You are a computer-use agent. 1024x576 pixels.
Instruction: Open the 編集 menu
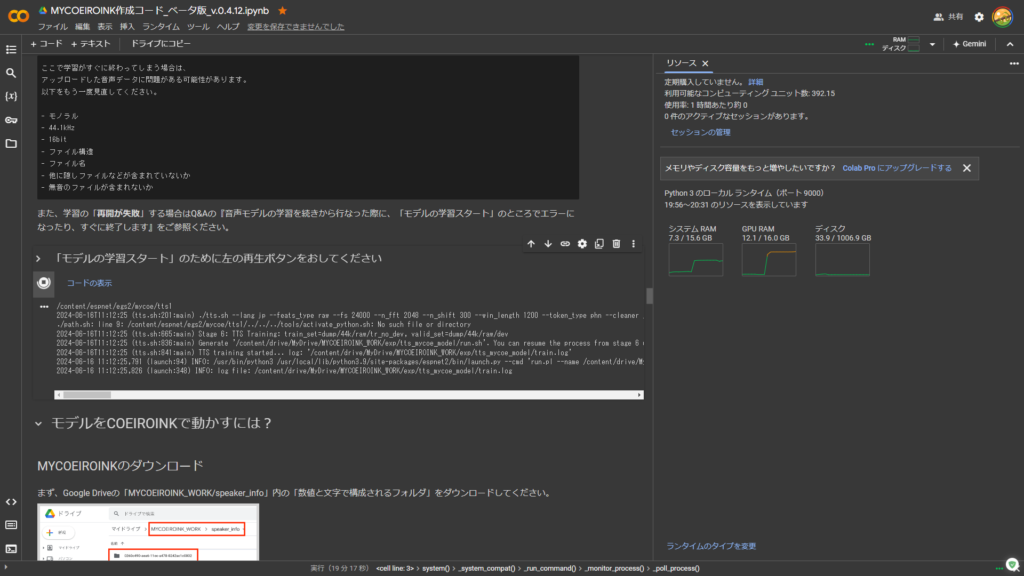82,27
